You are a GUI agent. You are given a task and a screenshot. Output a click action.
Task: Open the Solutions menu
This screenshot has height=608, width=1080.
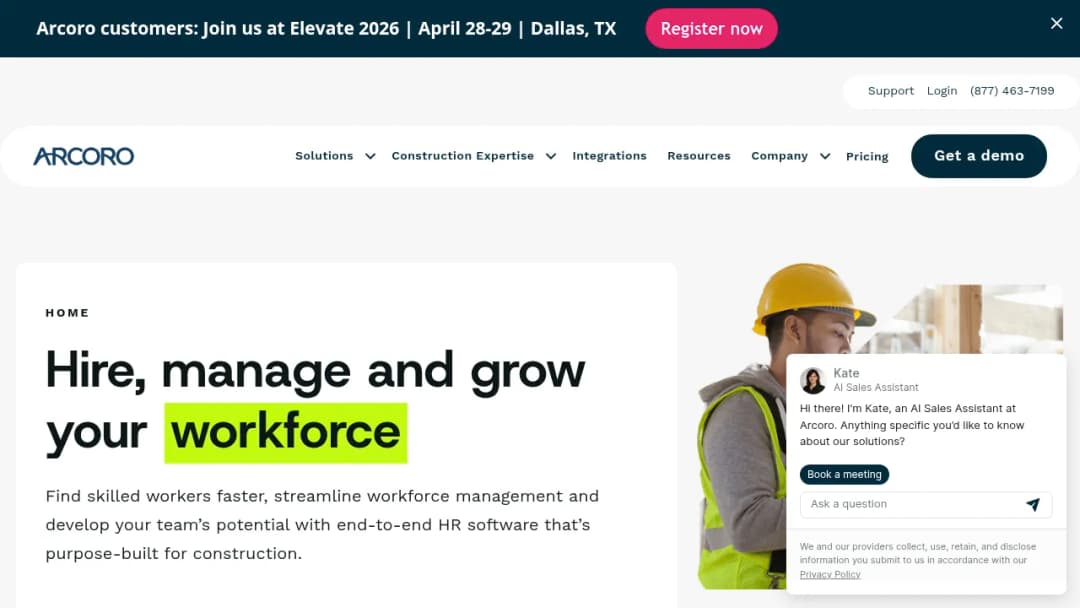(324, 156)
